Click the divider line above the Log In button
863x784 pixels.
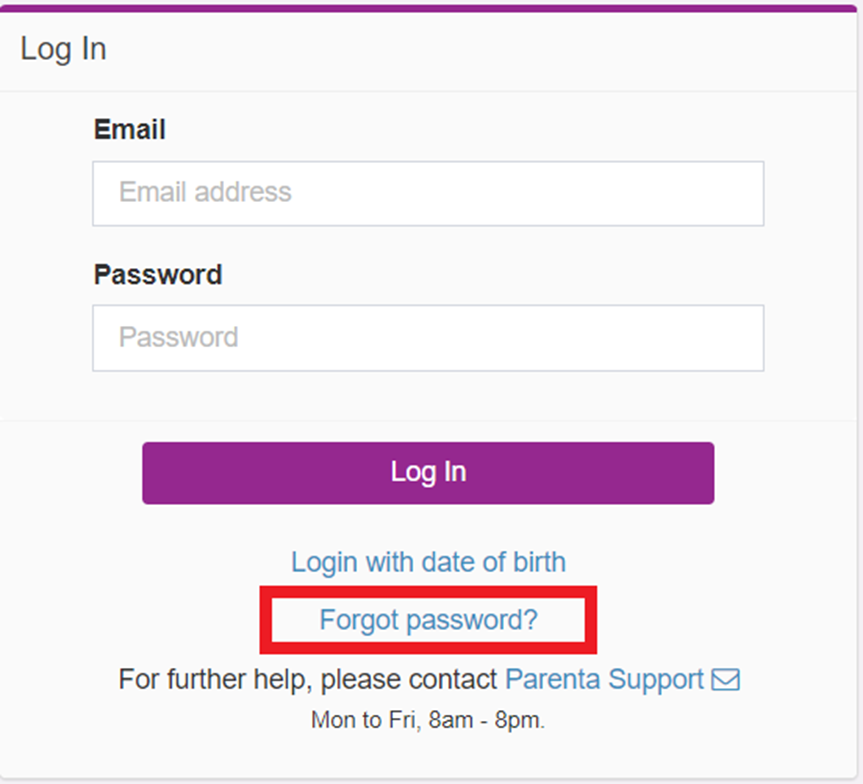tap(428, 421)
